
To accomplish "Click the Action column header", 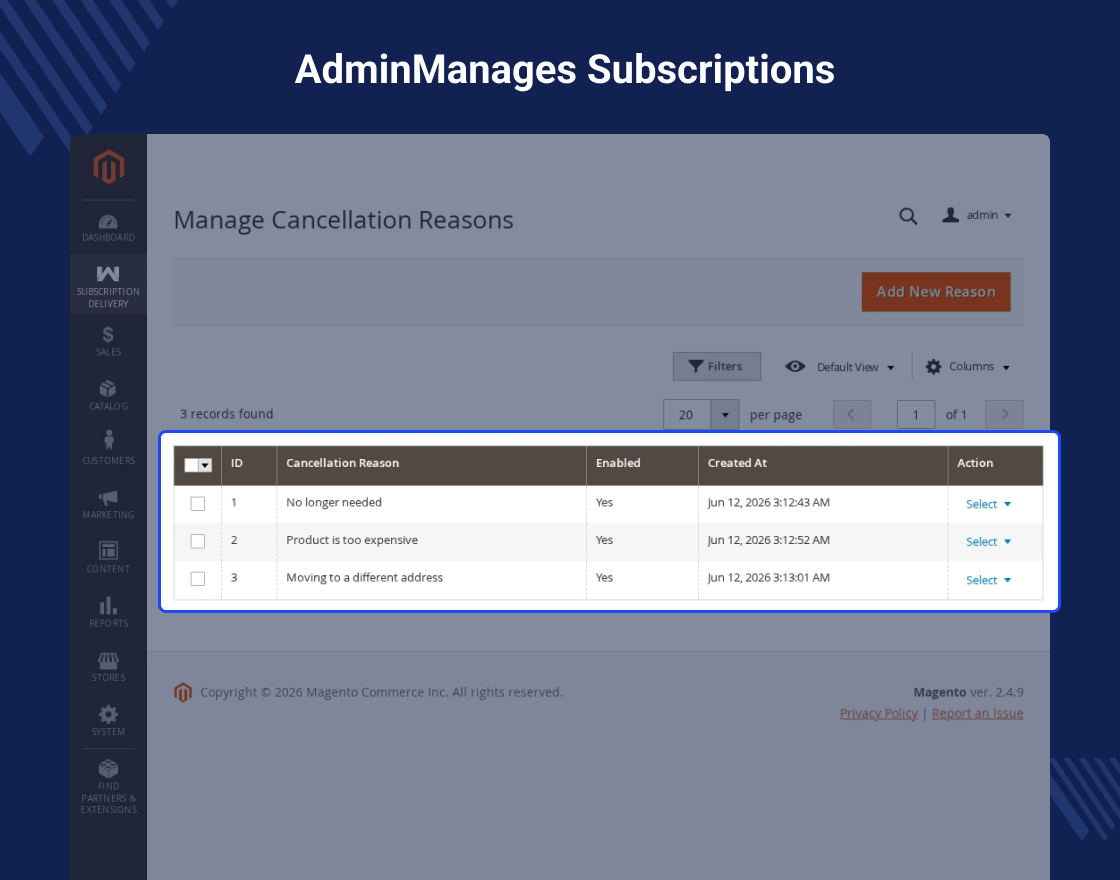I will click(x=995, y=465).
